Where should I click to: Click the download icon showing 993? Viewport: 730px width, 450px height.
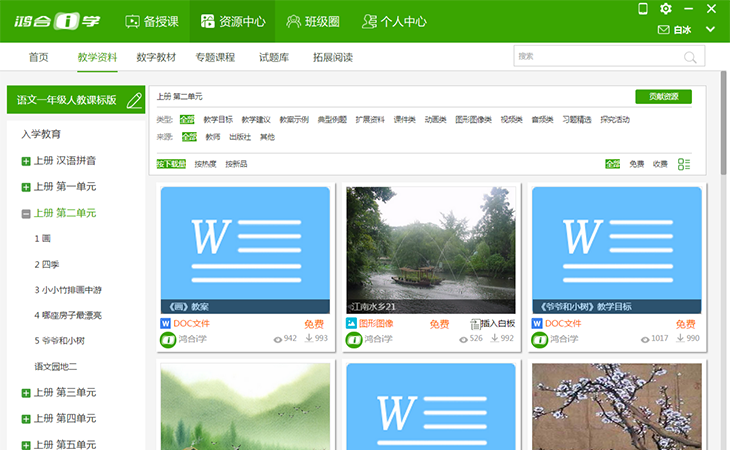309,338
